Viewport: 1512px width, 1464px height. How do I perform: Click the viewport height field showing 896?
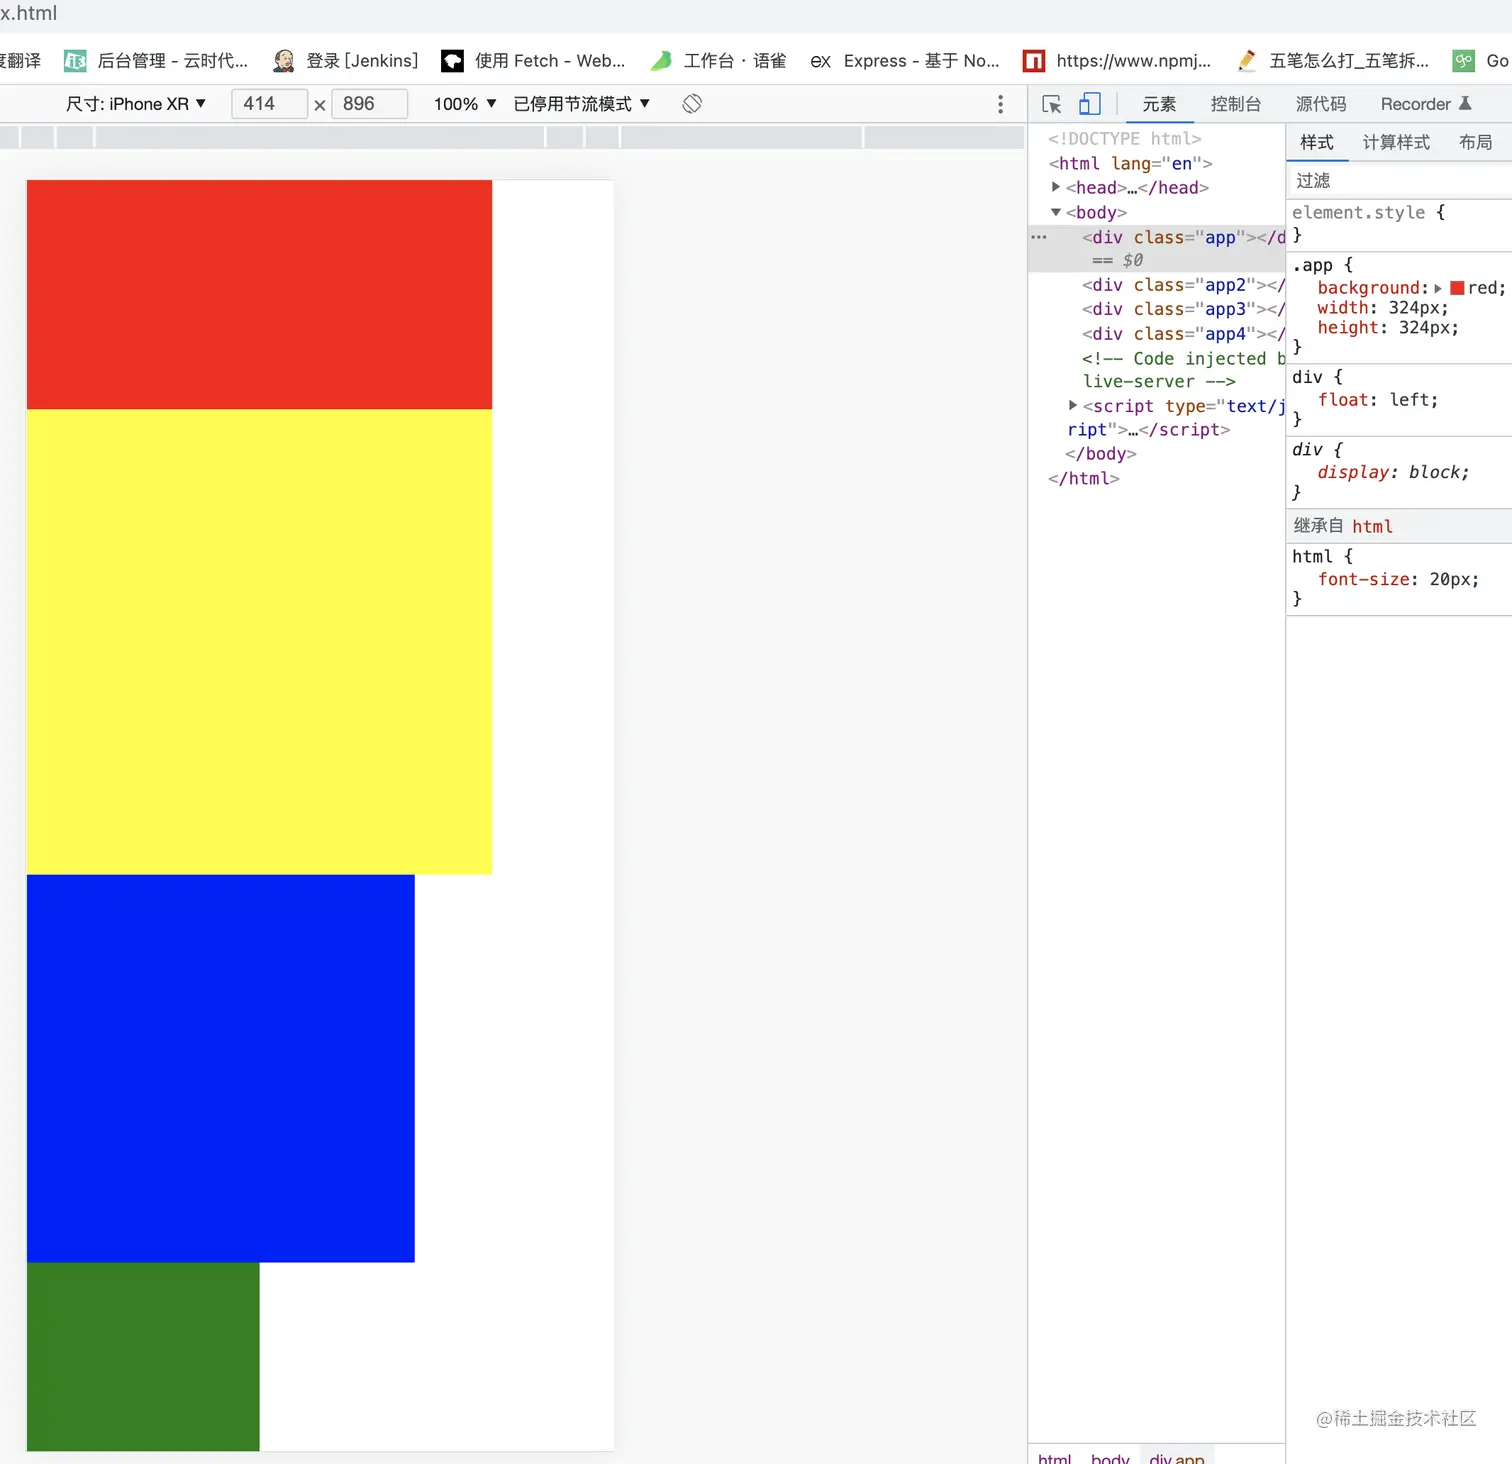(369, 104)
